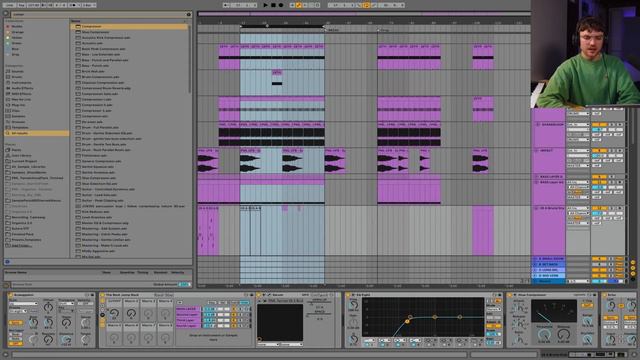The image size is (640, 360).
Task: Click the arrangement overview bar at top
Action: pyautogui.click(x=364, y=14)
